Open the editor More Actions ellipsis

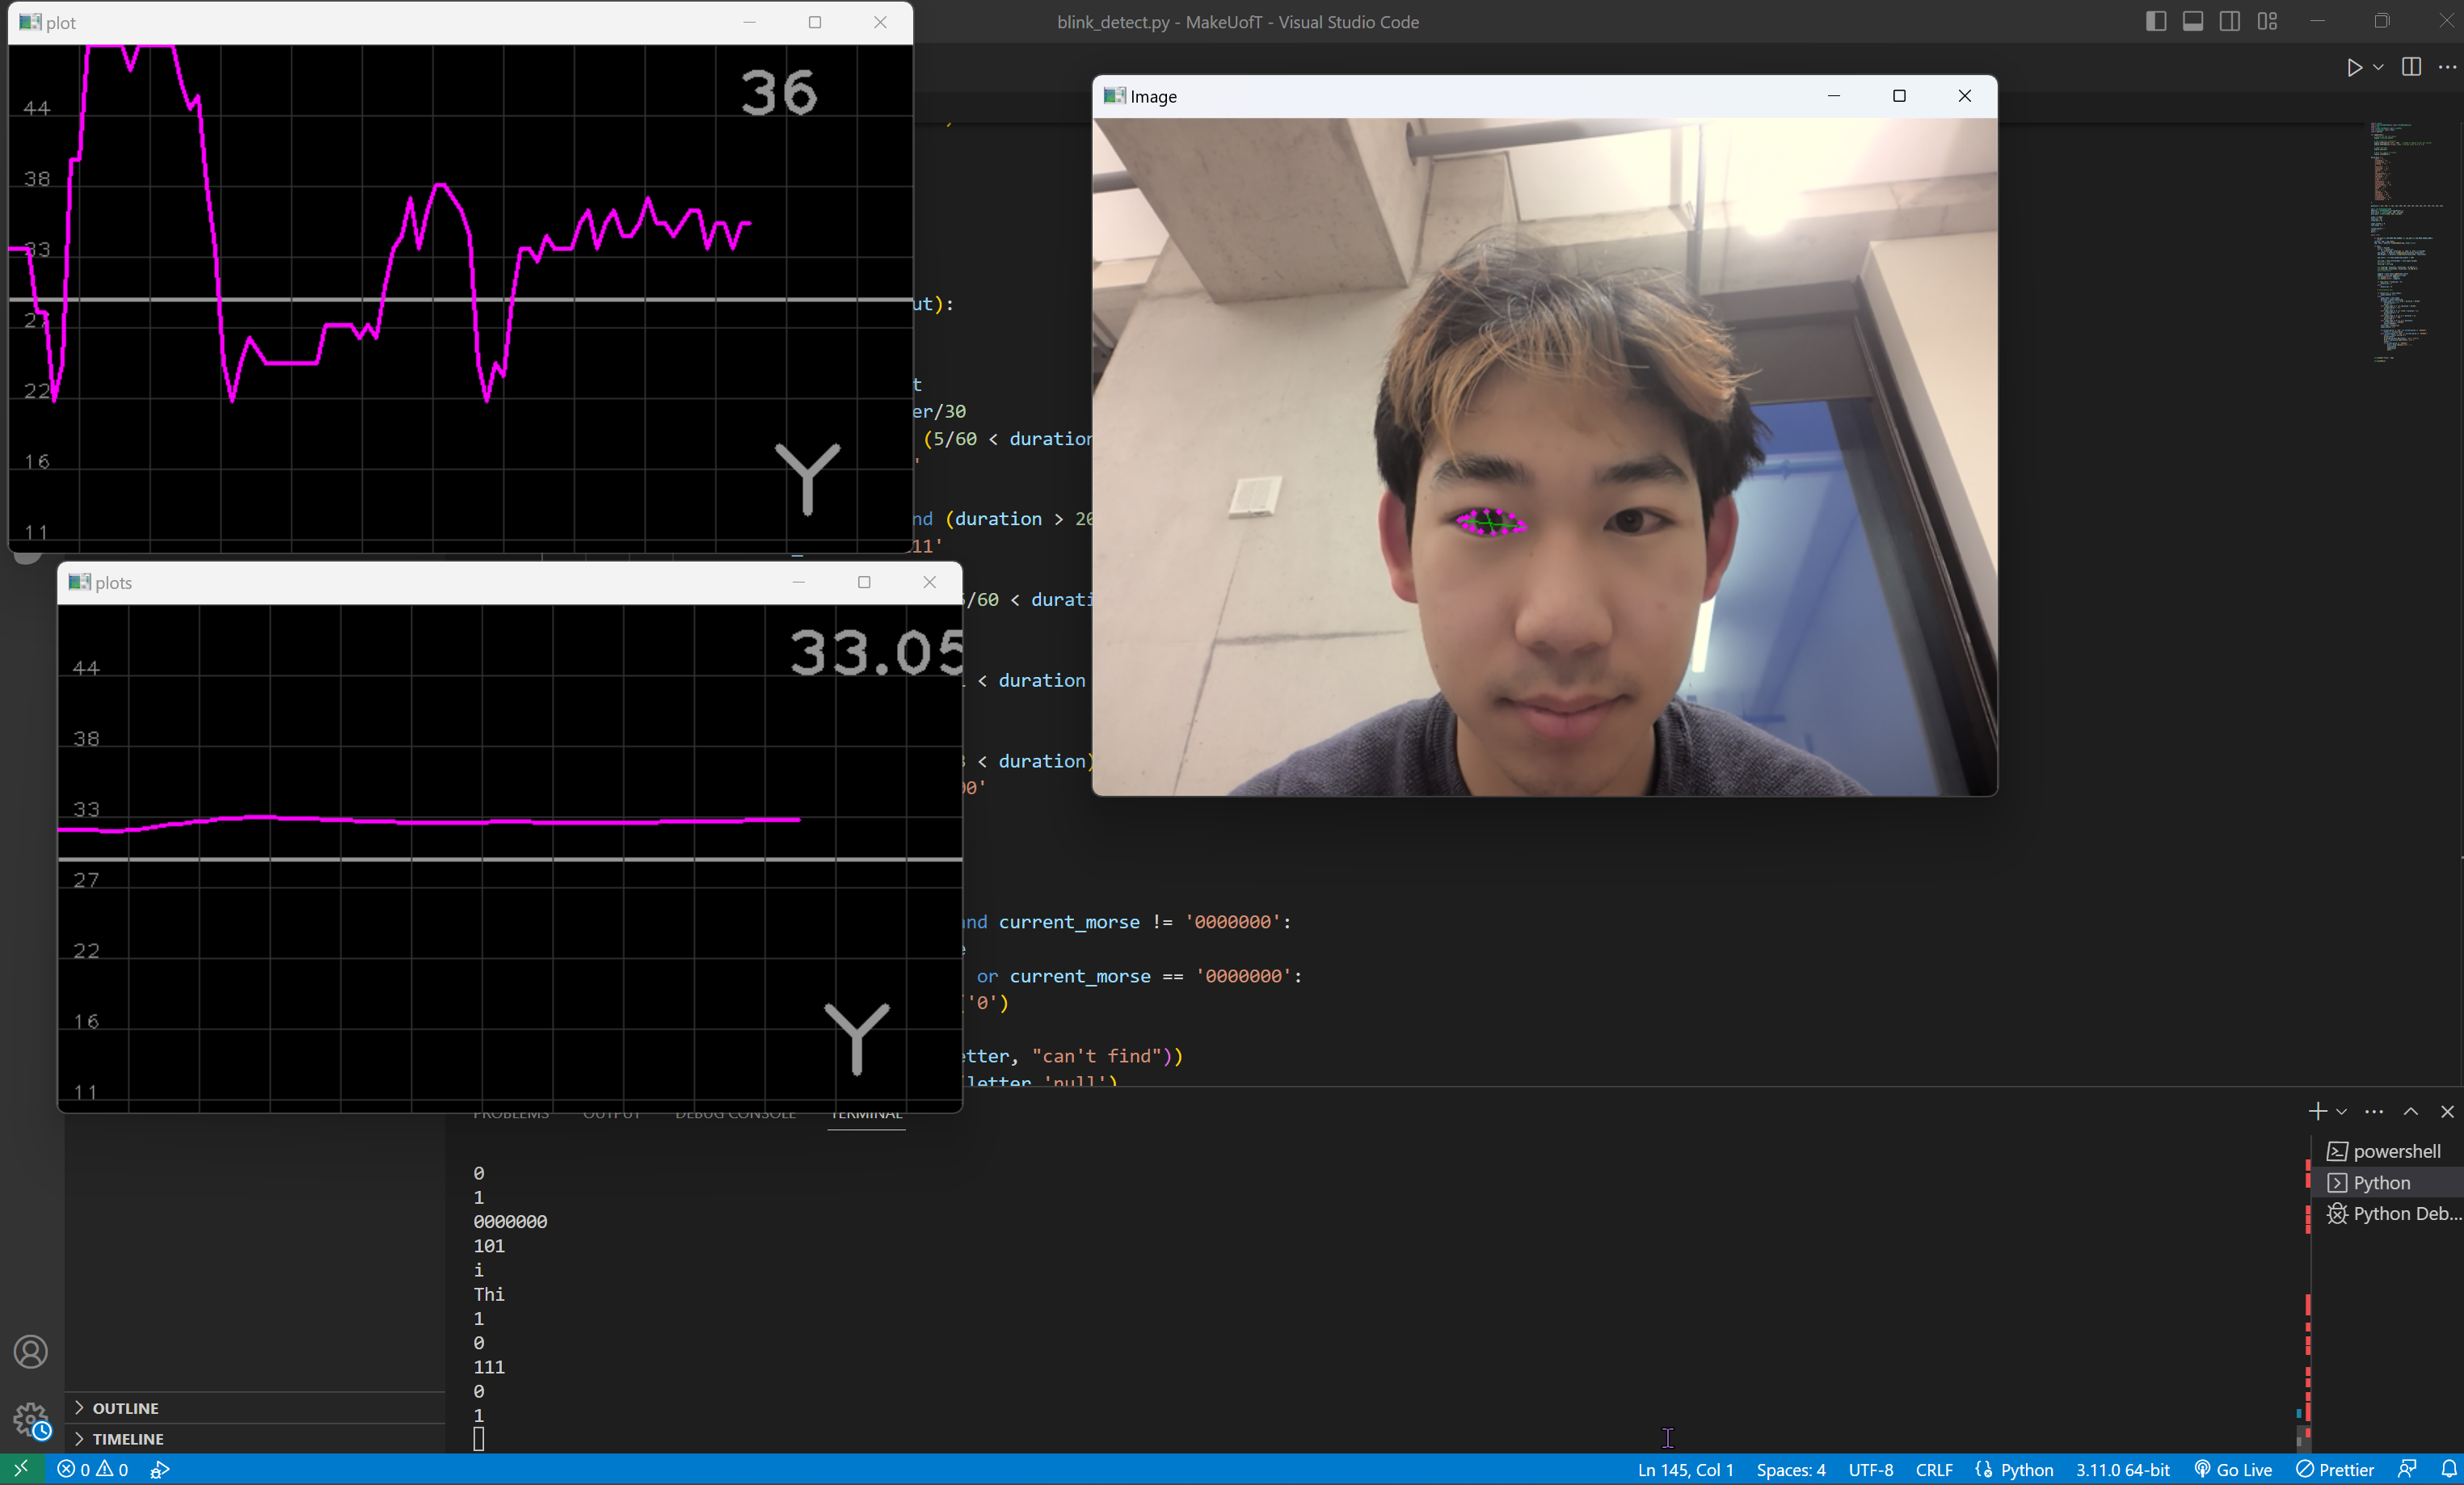pos(2447,67)
